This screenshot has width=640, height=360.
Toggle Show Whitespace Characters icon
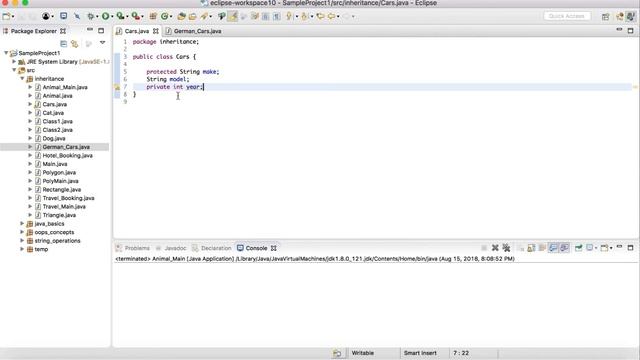click(277, 16)
